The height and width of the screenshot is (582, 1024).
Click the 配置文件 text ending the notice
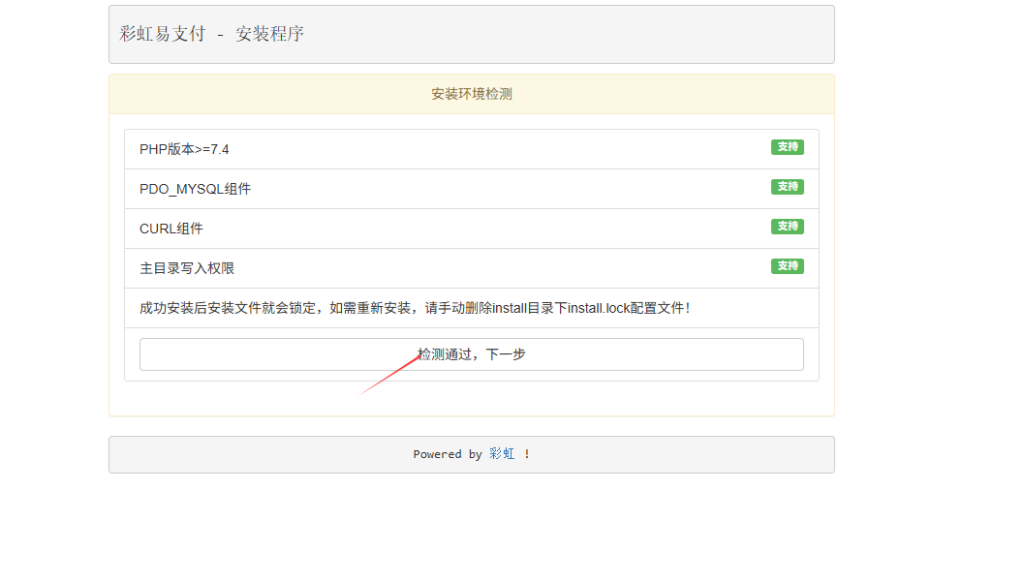(660, 308)
